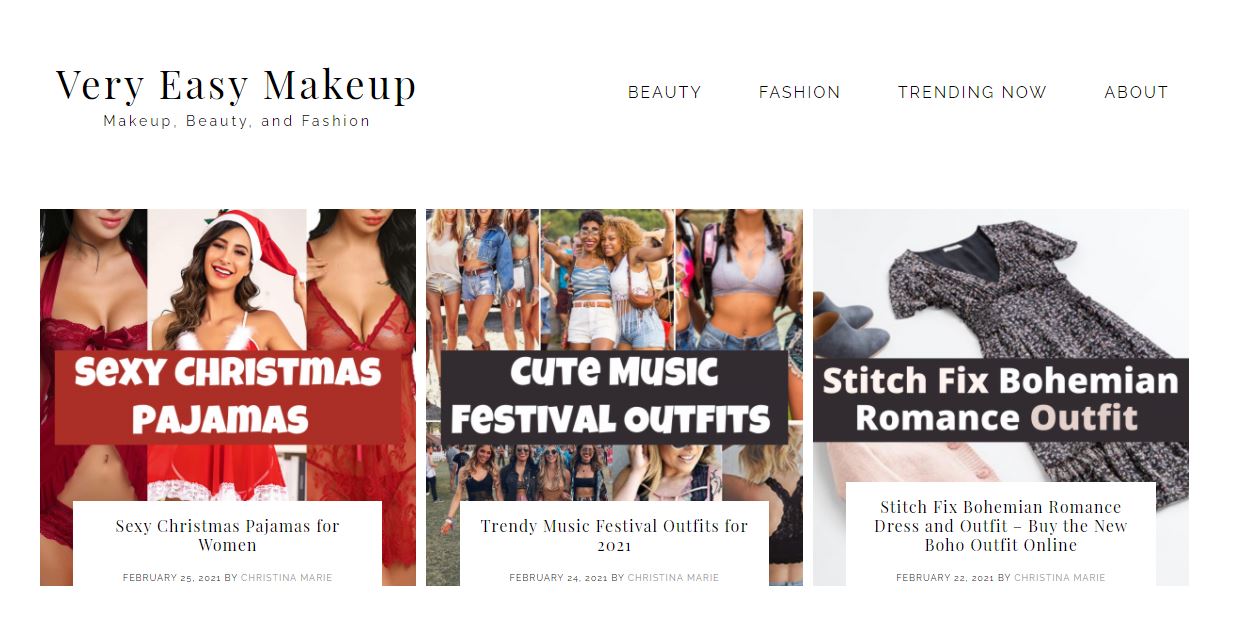Read the Sexy Christmas Pajamas for Women post
This screenshot has width=1239, height=633.
[x=227, y=535]
